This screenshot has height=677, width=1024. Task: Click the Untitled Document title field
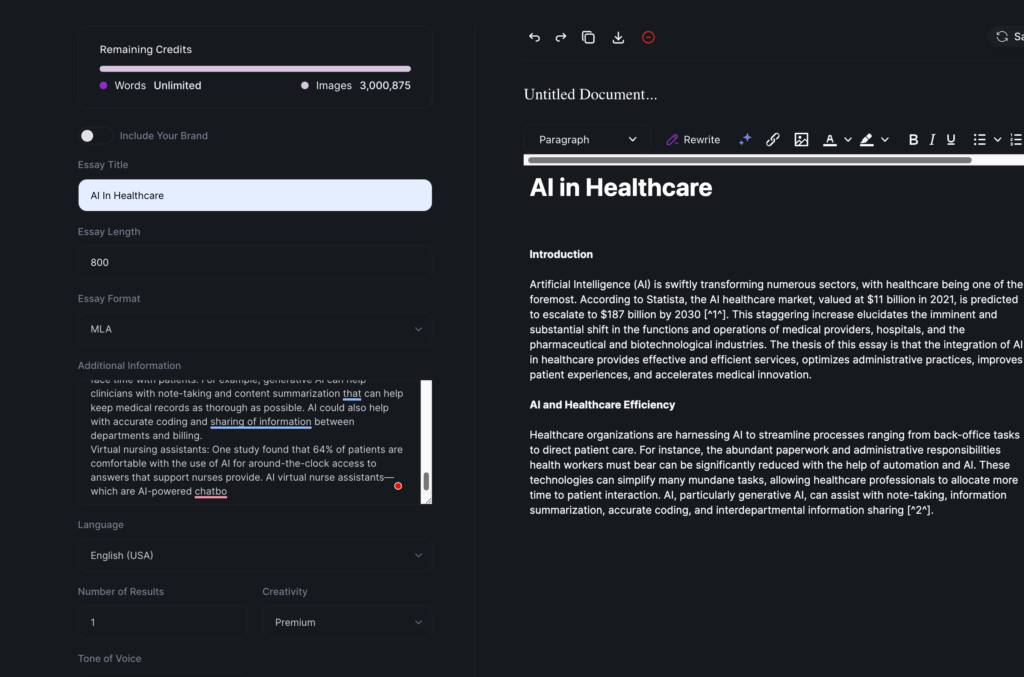click(591, 95)
